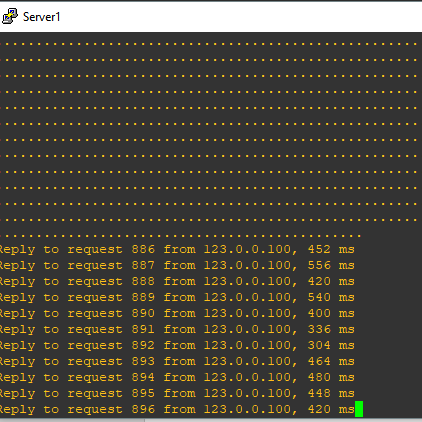
Task: Click the green terminal cursor block
Action: 359,409
